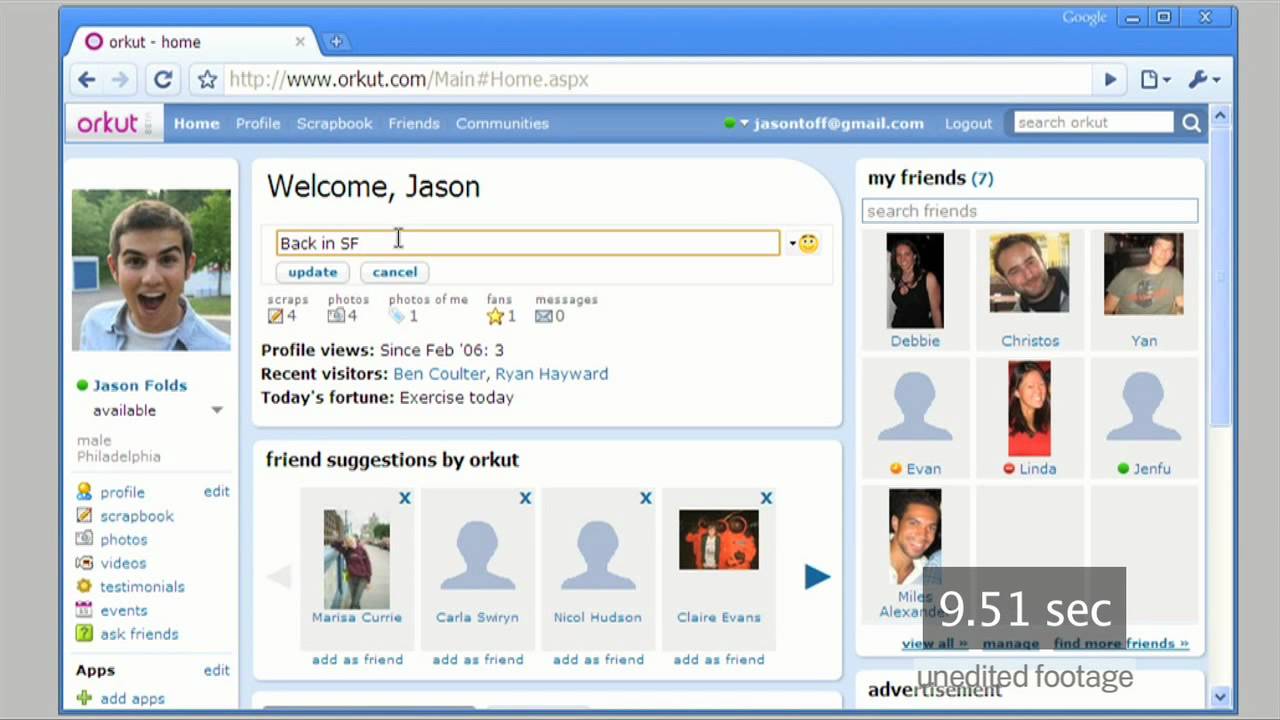
Task: Click the ask friends question icon
Action: pyautogui.click(x=84, y=634)
